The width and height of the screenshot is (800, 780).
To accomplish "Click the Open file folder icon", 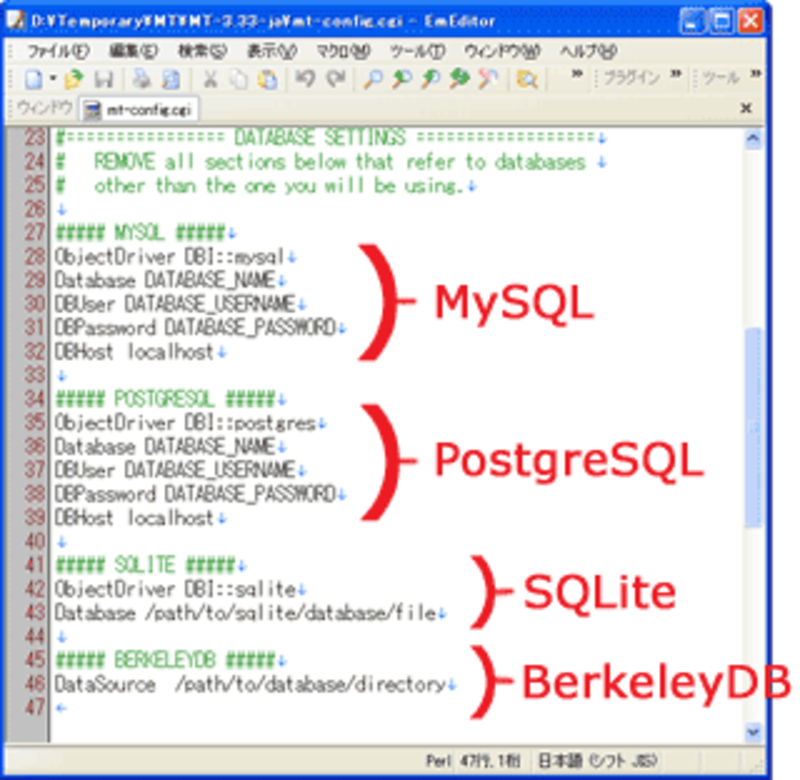I will click(x=73, y=79).
